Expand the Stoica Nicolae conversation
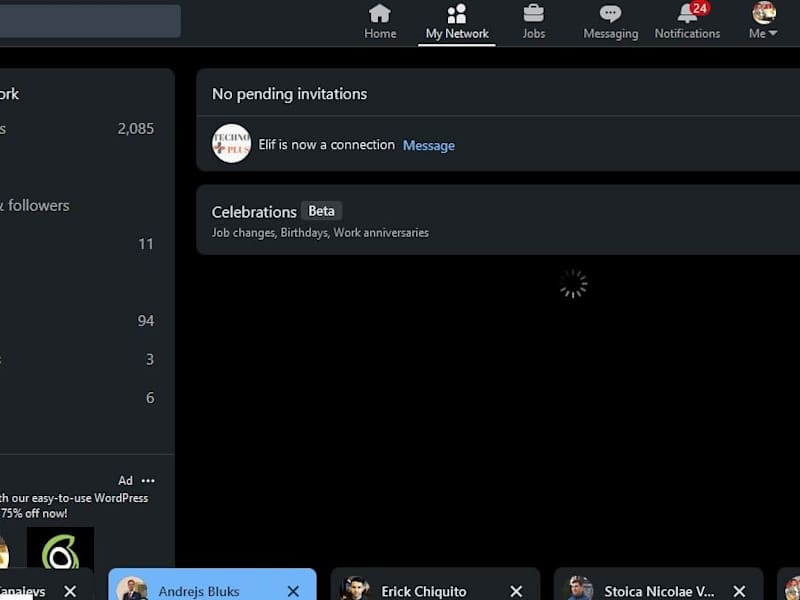This screenshot has width=800, height=600. point(658,591)
